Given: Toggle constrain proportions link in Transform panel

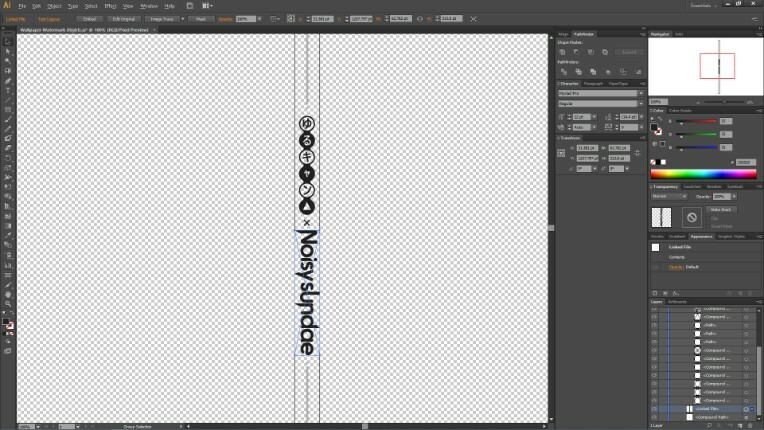Looking at the screenshot, I should pos(637,153).
